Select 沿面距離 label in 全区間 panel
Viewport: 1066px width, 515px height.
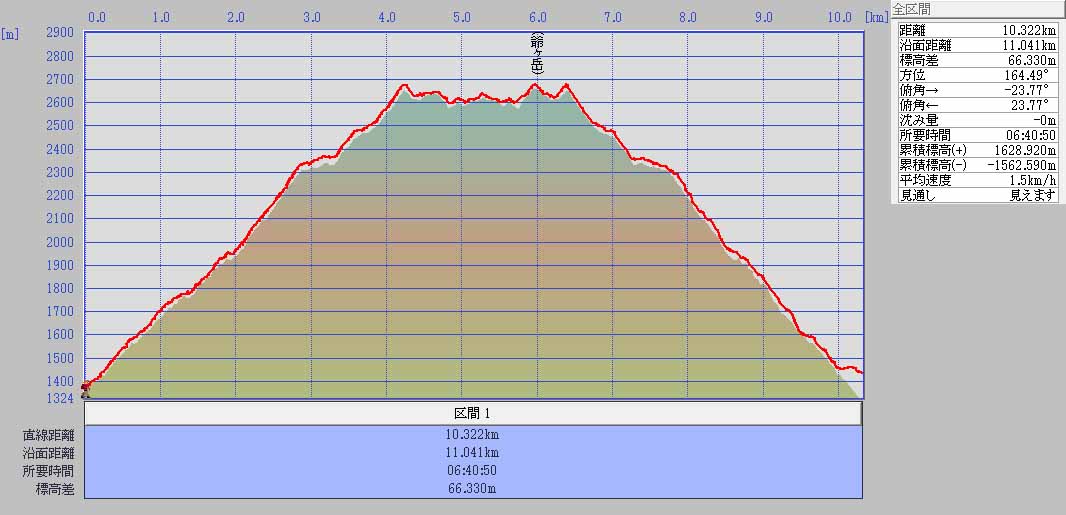[x=925, y=46]
